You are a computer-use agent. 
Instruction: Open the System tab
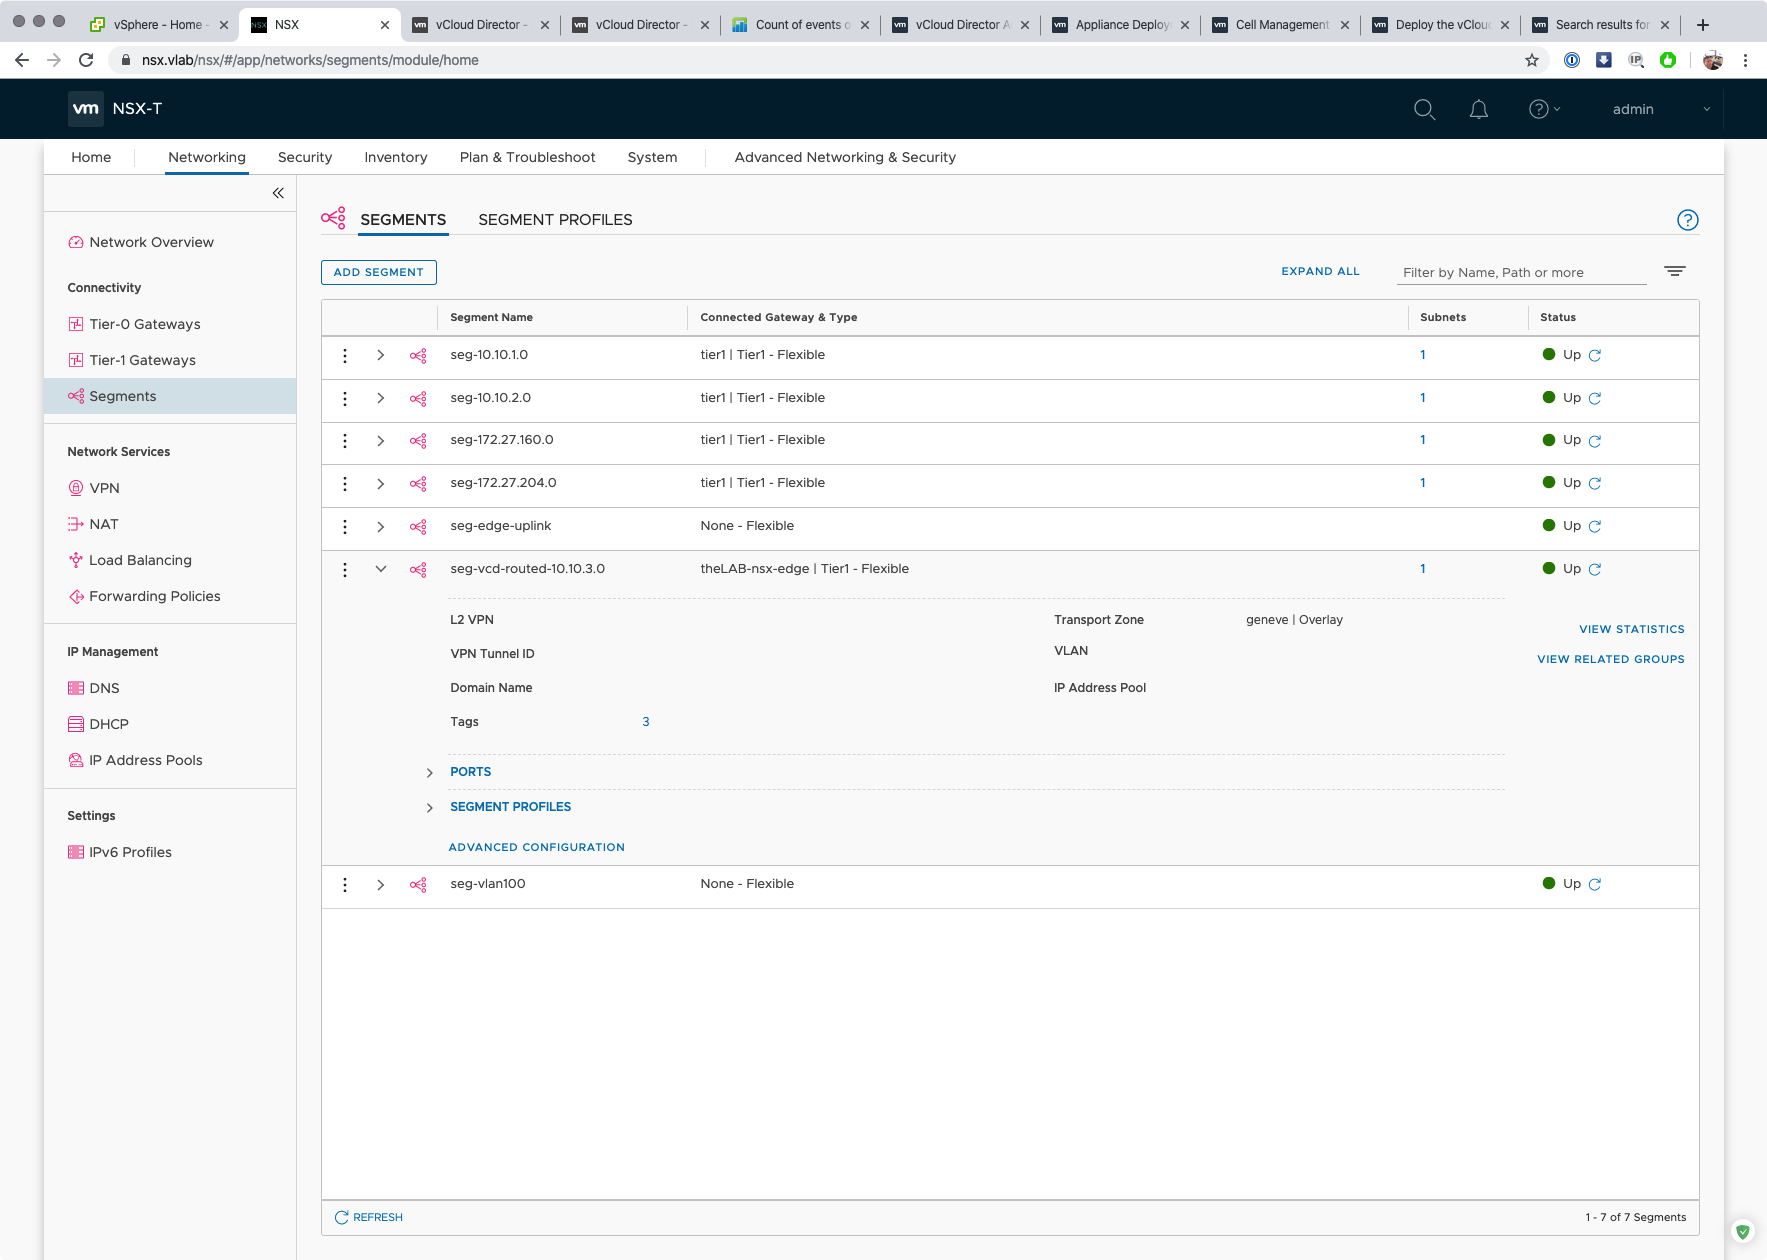pyautogui.click(x=653, y=157)
